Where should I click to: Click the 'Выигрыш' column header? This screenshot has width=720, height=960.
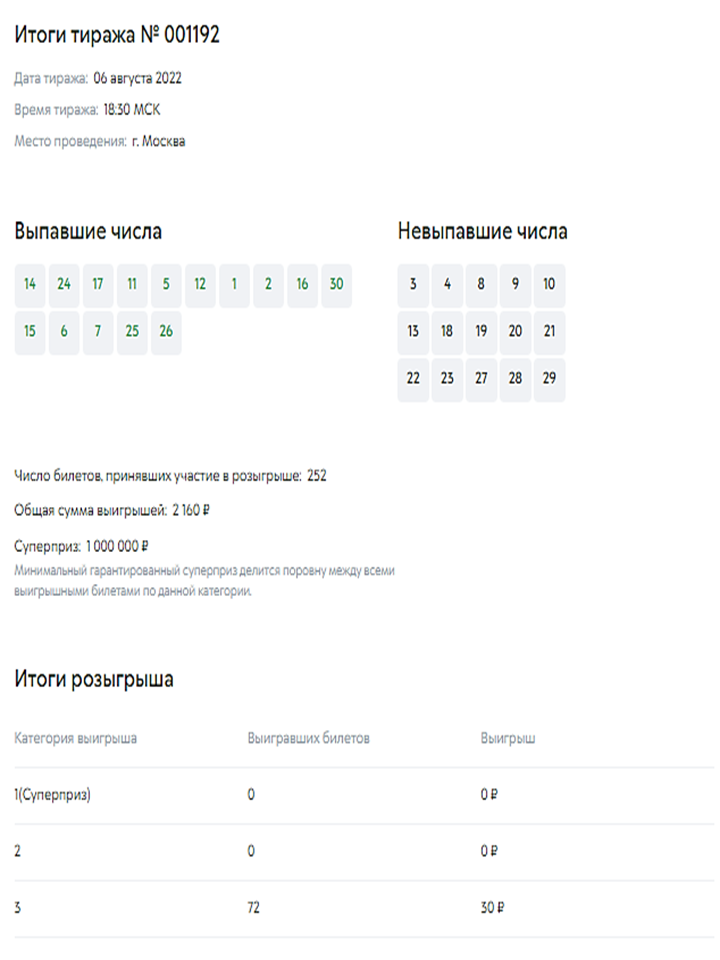[x=508, y=739]
